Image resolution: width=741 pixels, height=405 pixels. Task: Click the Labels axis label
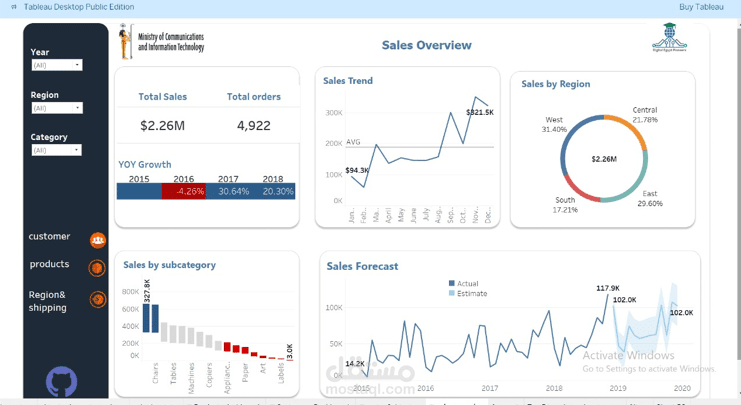(281, 373)
